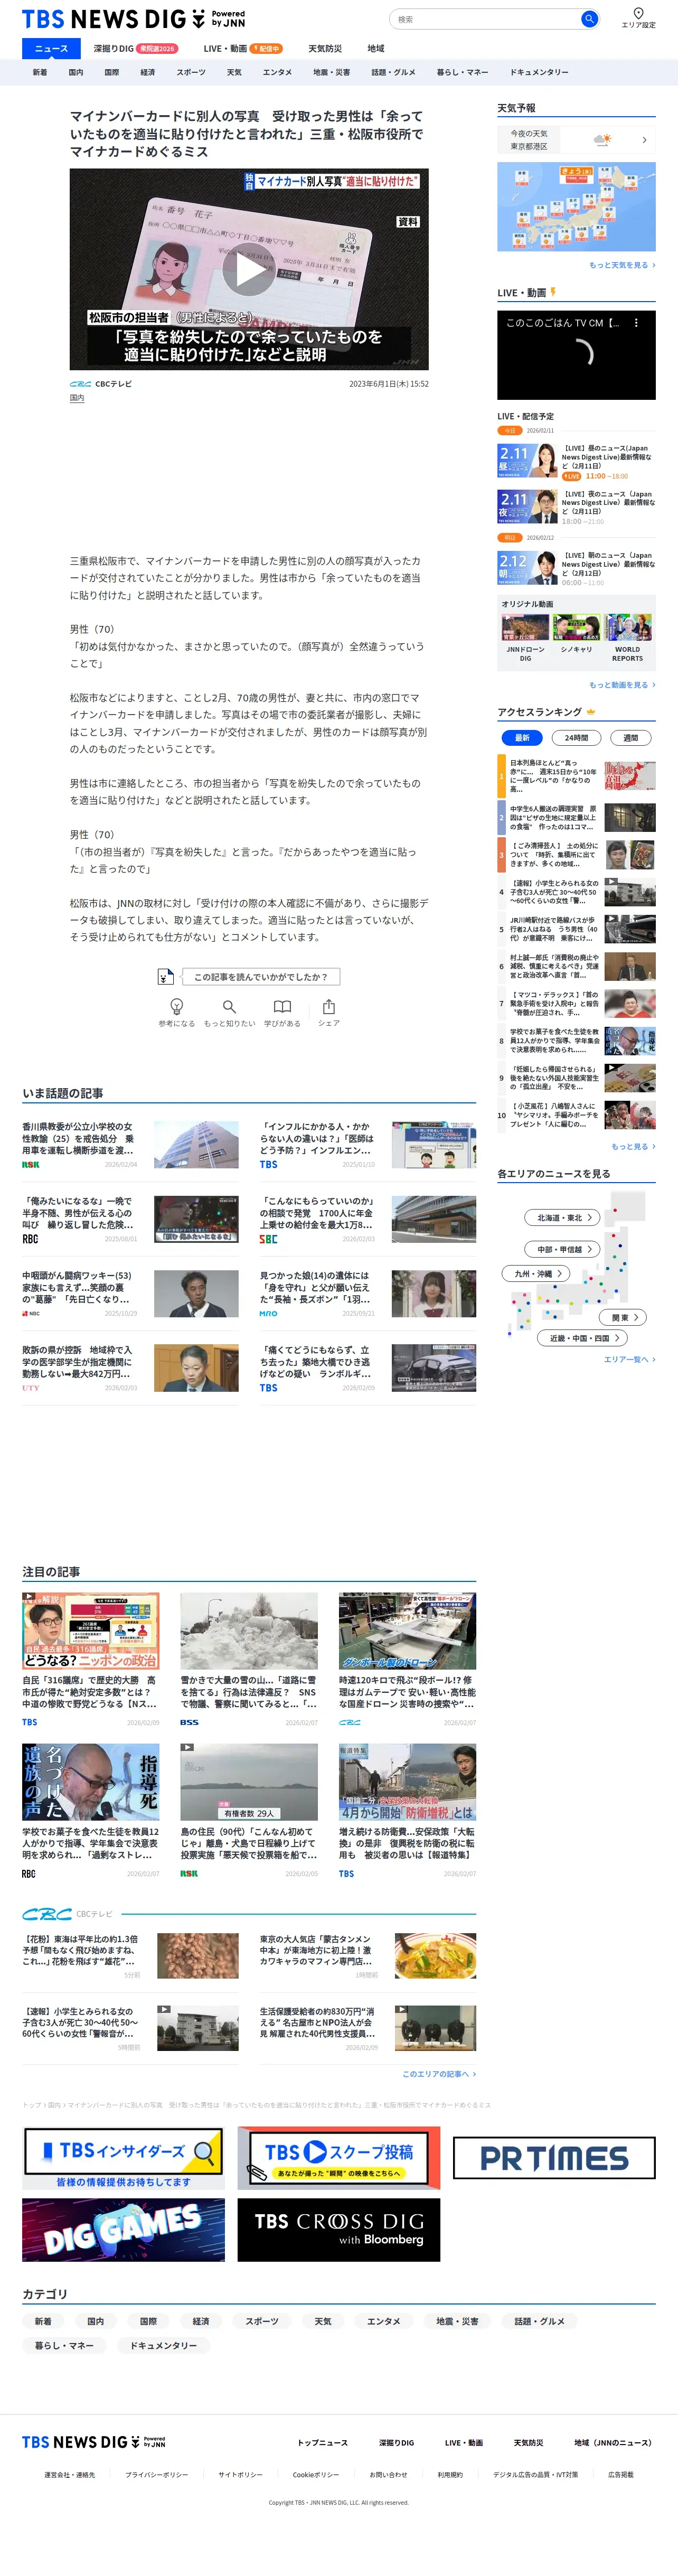
Task: Switch to the LIVE・動画 tab
Action: [x=243, y=48]
